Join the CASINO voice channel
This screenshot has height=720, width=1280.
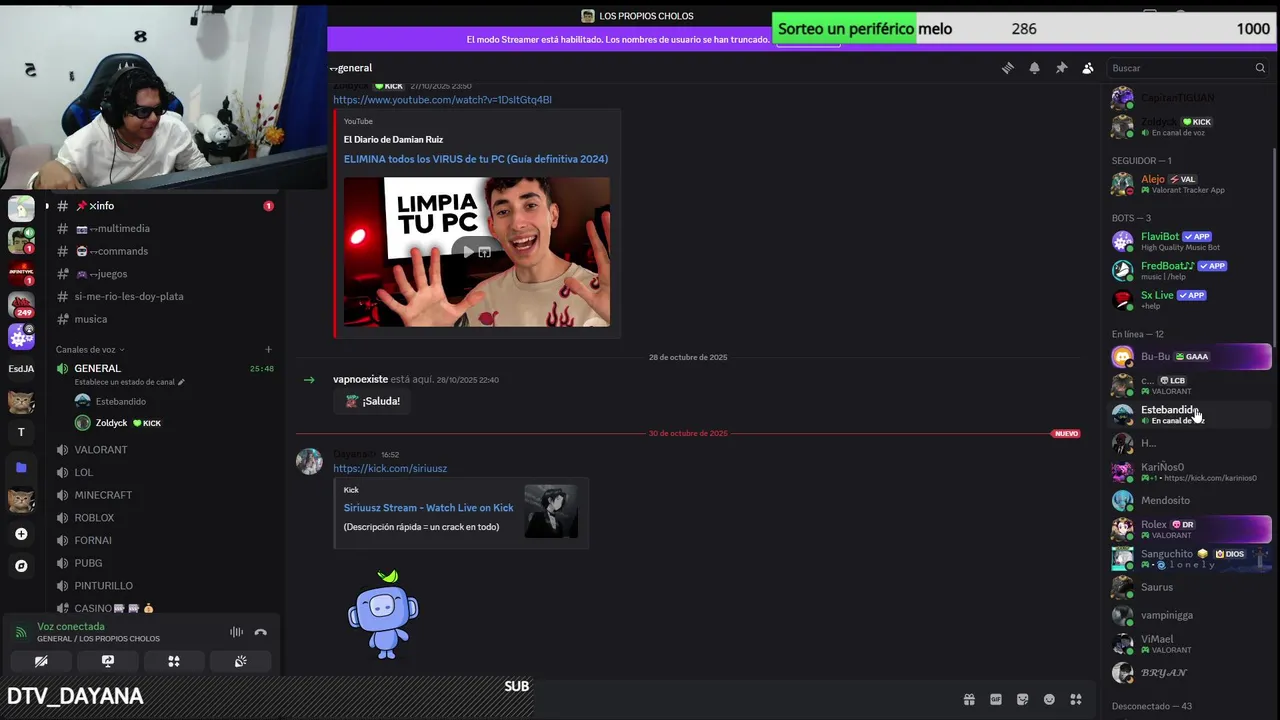[x=165, y=608]
